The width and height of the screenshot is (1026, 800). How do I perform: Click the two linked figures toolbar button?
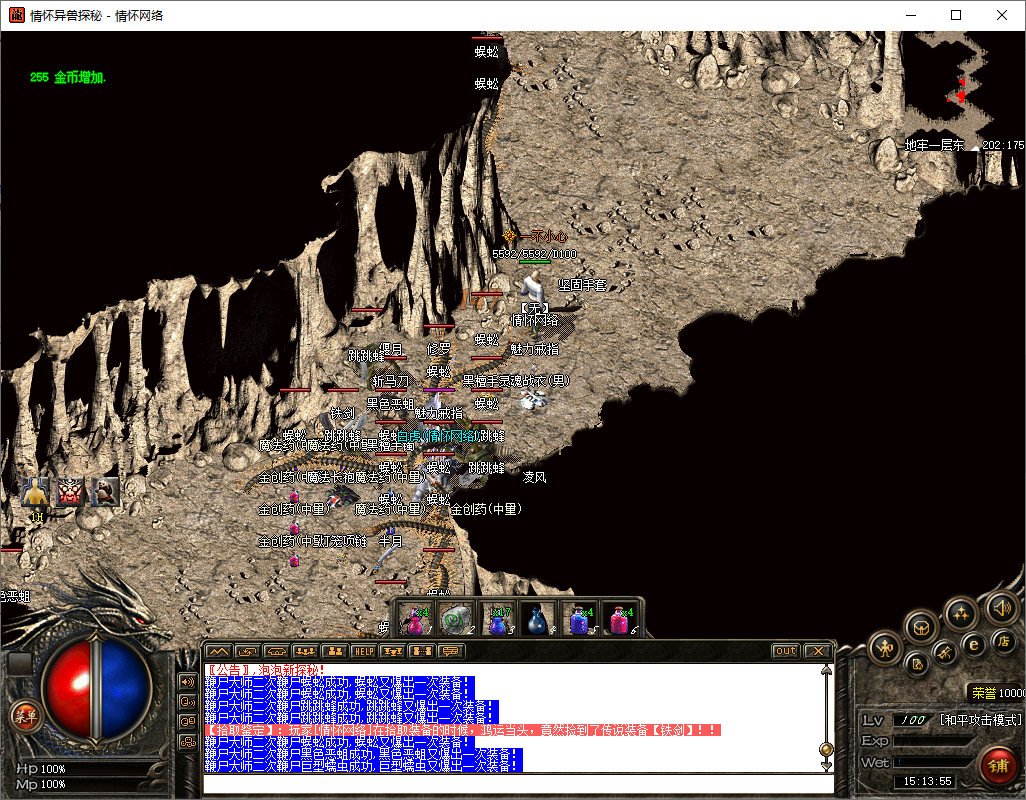tap(421, 652)
